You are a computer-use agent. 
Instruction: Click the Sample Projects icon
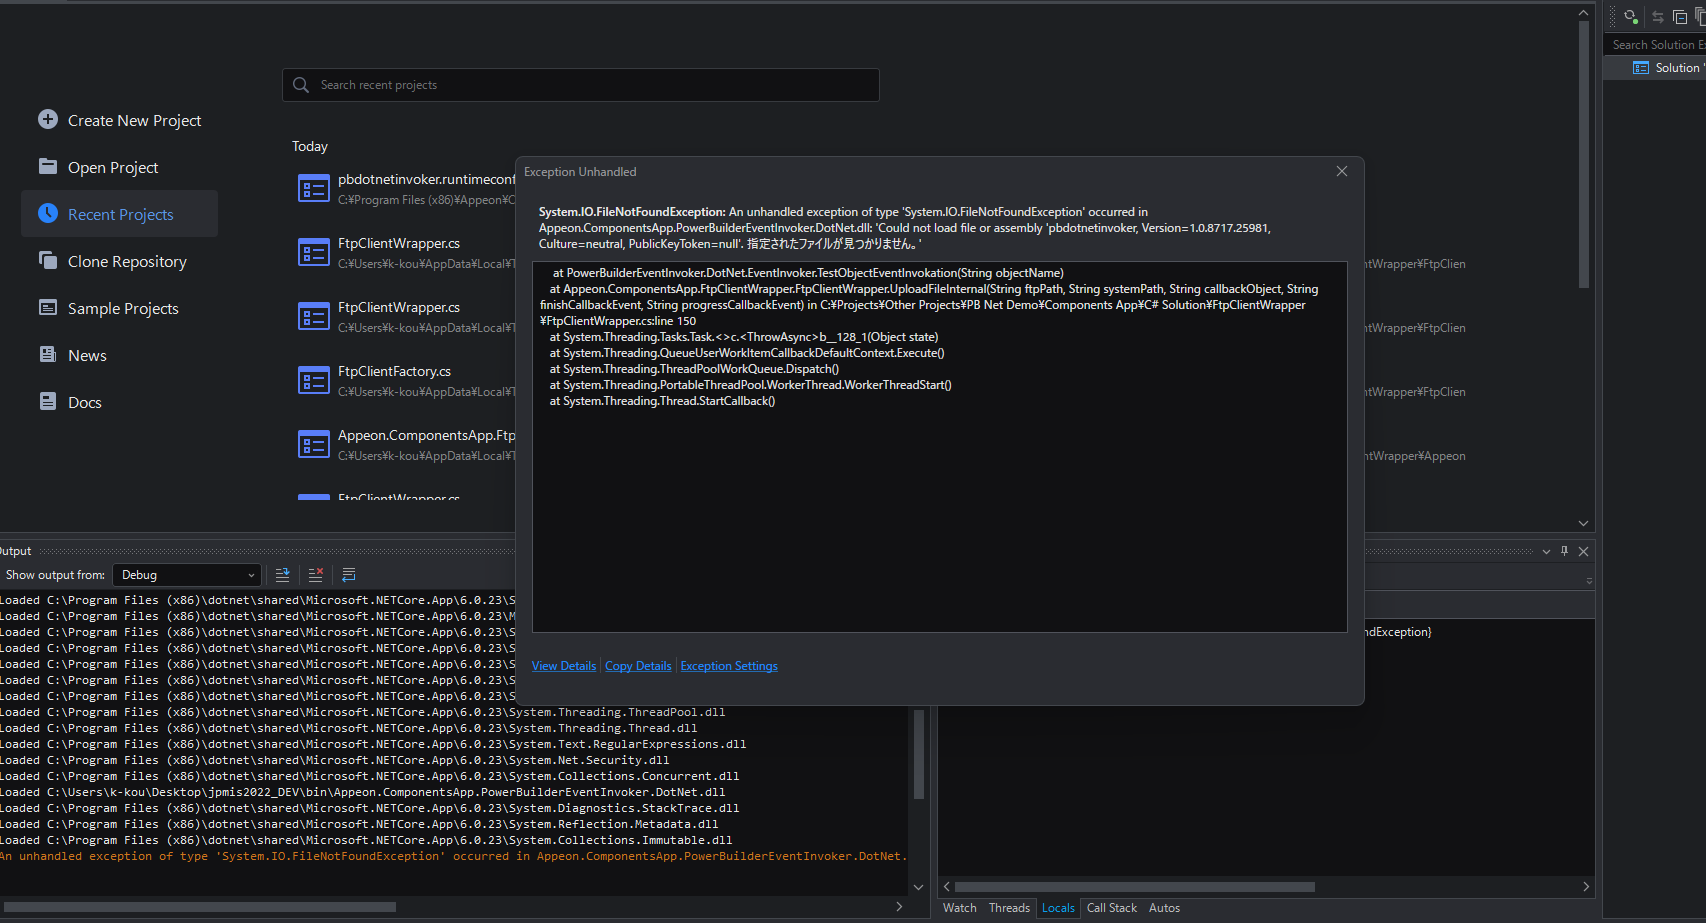(48, 307)
